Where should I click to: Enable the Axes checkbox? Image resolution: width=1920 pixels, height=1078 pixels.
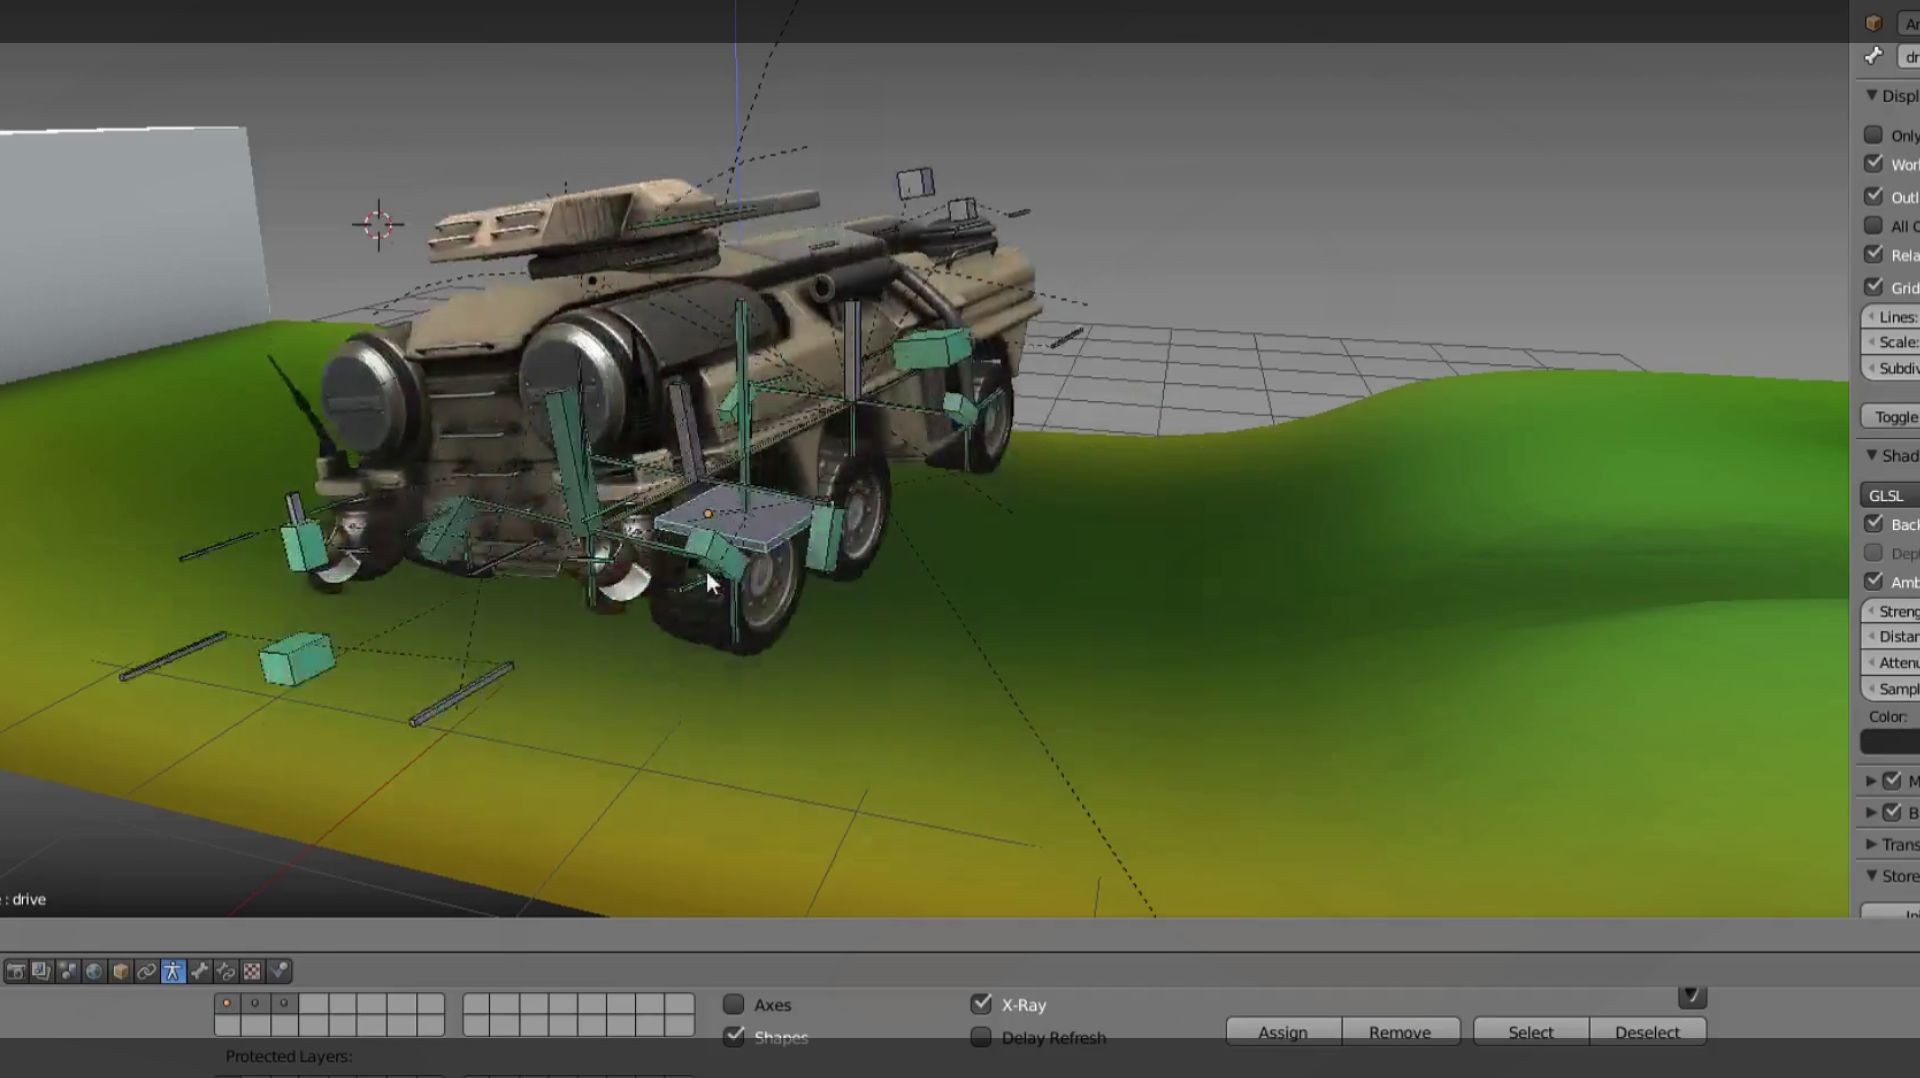734,1004
